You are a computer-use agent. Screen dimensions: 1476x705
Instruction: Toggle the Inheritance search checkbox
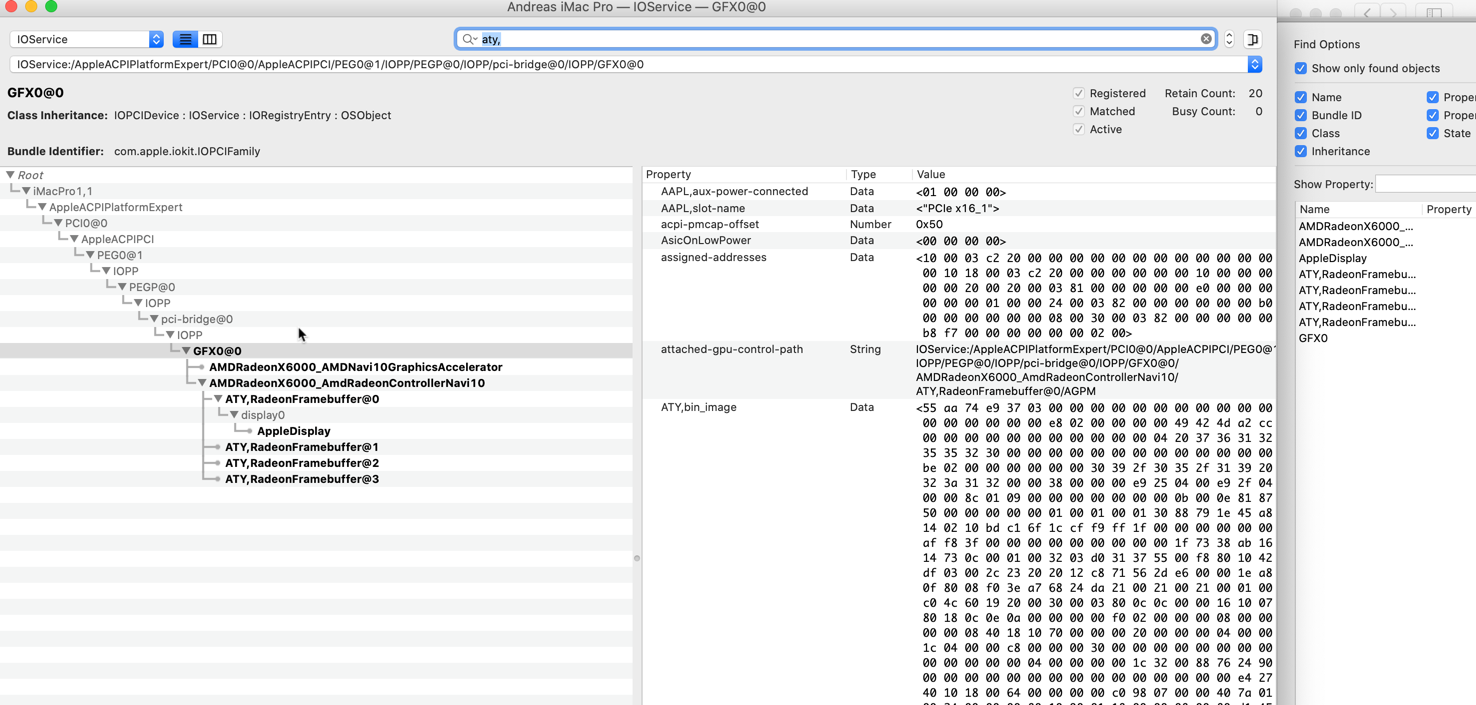coord(1301,151)
